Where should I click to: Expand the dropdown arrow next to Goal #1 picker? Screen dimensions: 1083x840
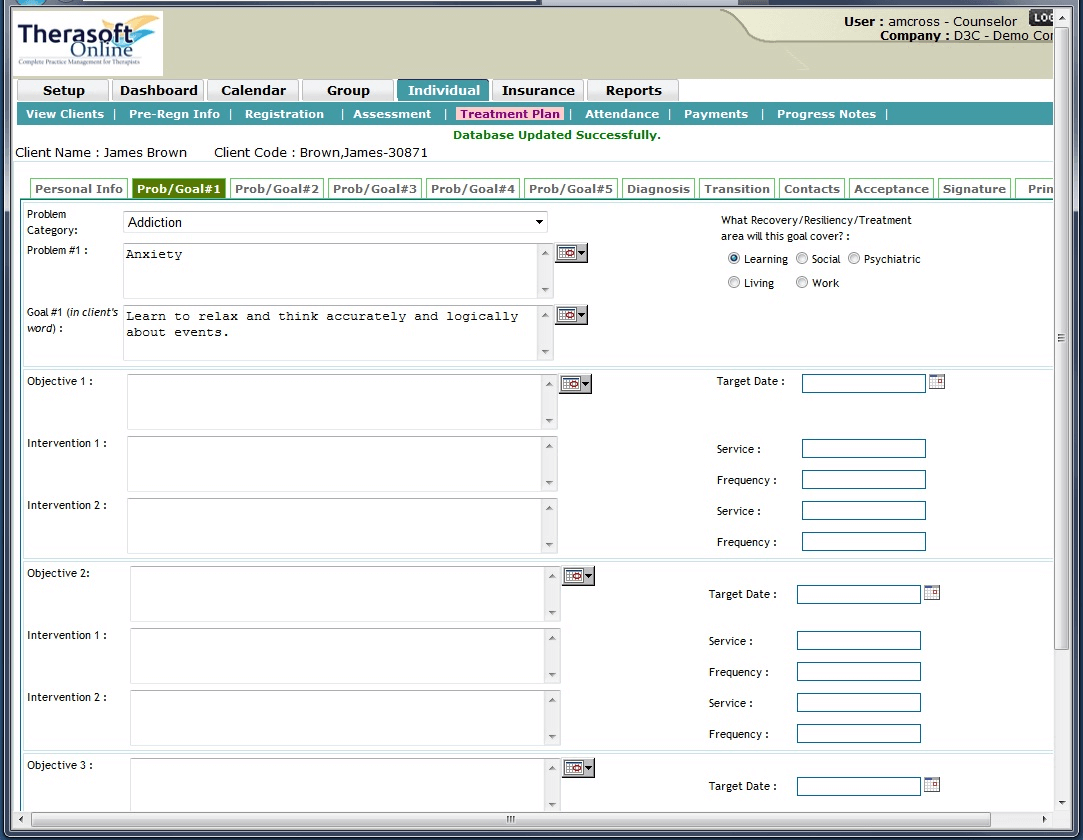click(x=583, y=314)
